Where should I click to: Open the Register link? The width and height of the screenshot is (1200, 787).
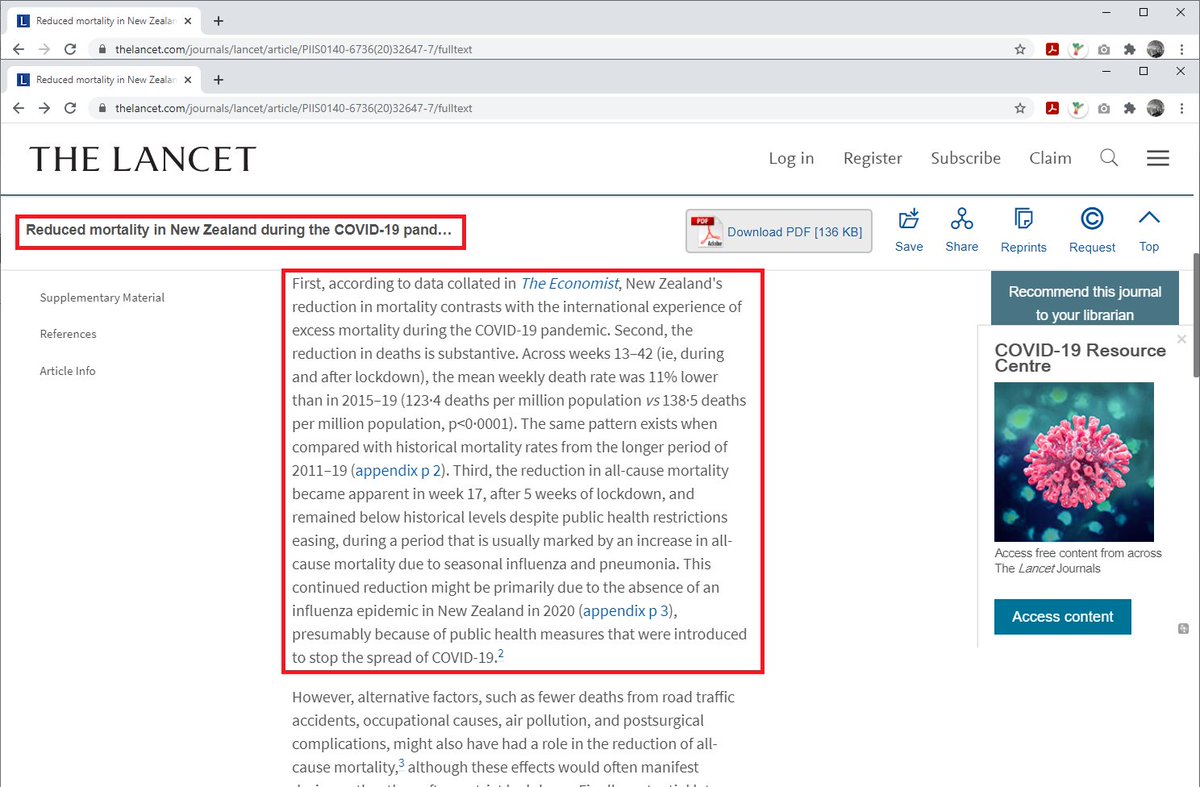click(872, 158)
